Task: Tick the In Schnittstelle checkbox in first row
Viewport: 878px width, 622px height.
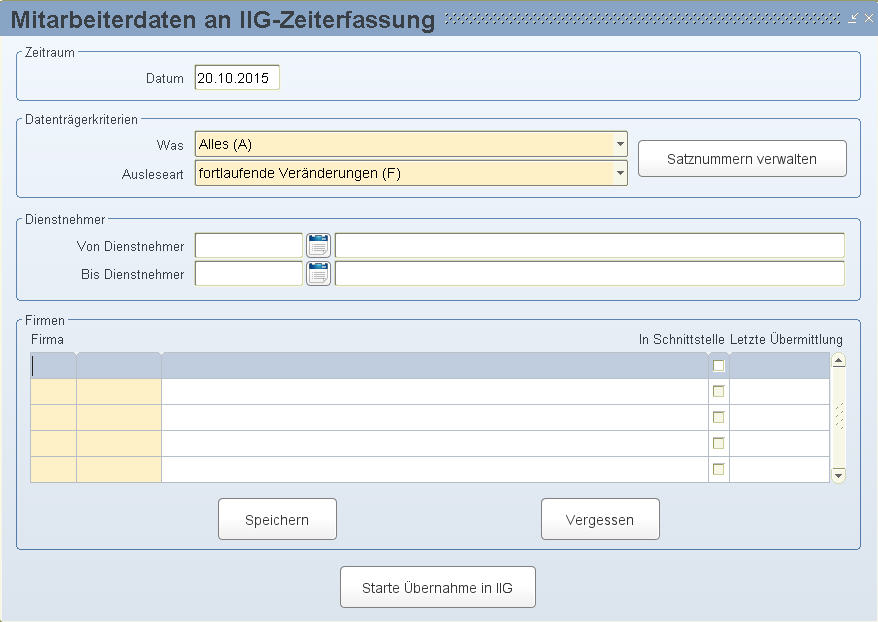Action: 718,366
